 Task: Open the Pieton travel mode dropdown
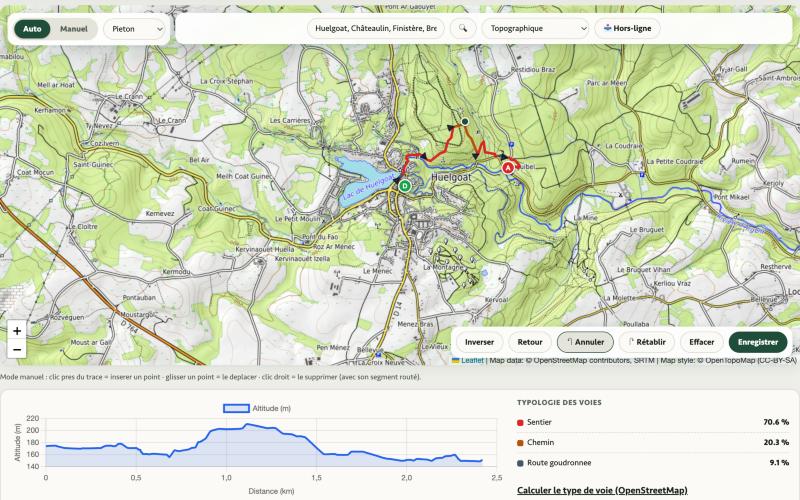136,29
